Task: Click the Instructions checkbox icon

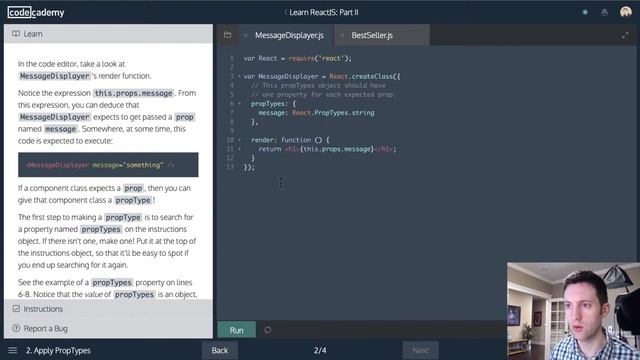Action: point(16,309)
